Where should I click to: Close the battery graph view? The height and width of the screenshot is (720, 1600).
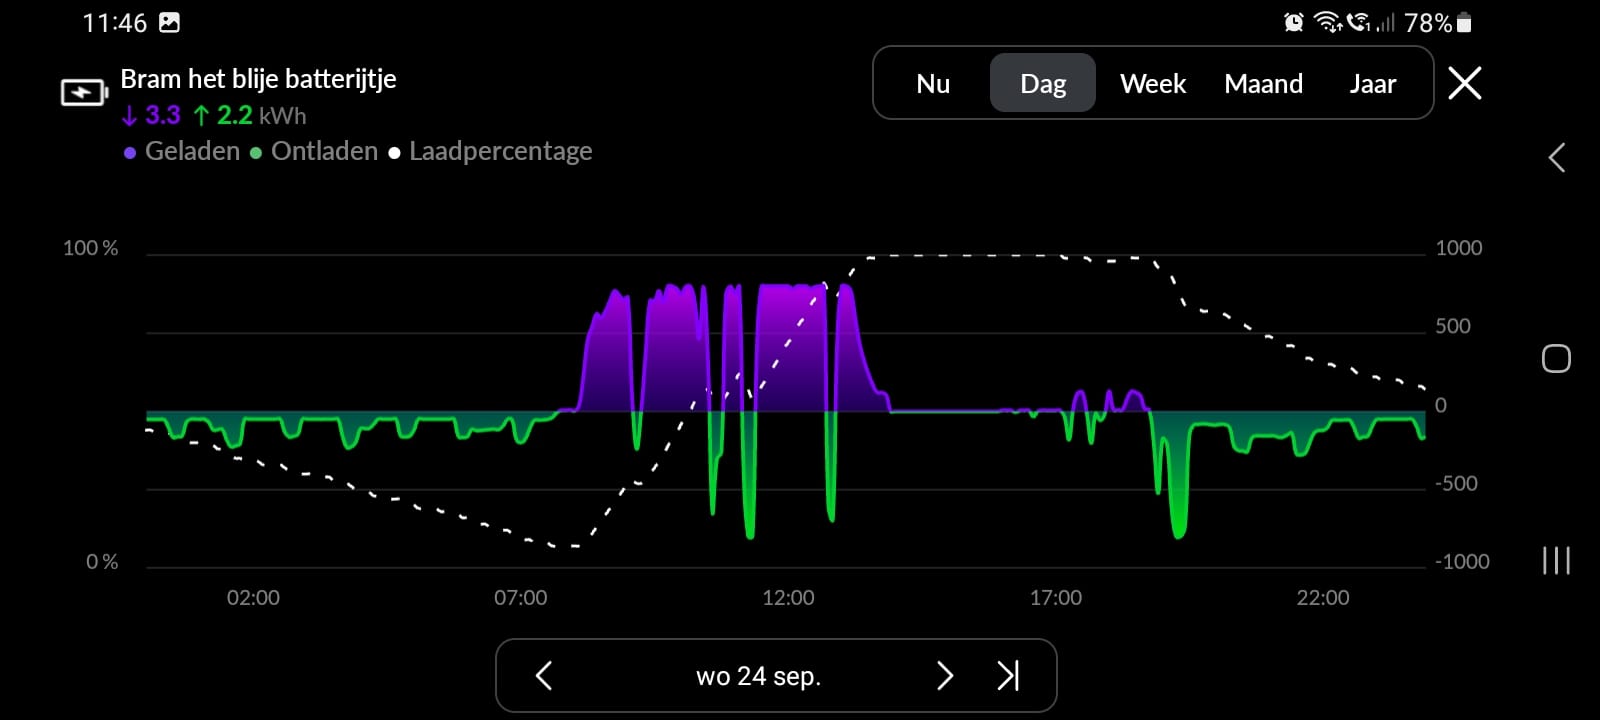[1464, 83]
